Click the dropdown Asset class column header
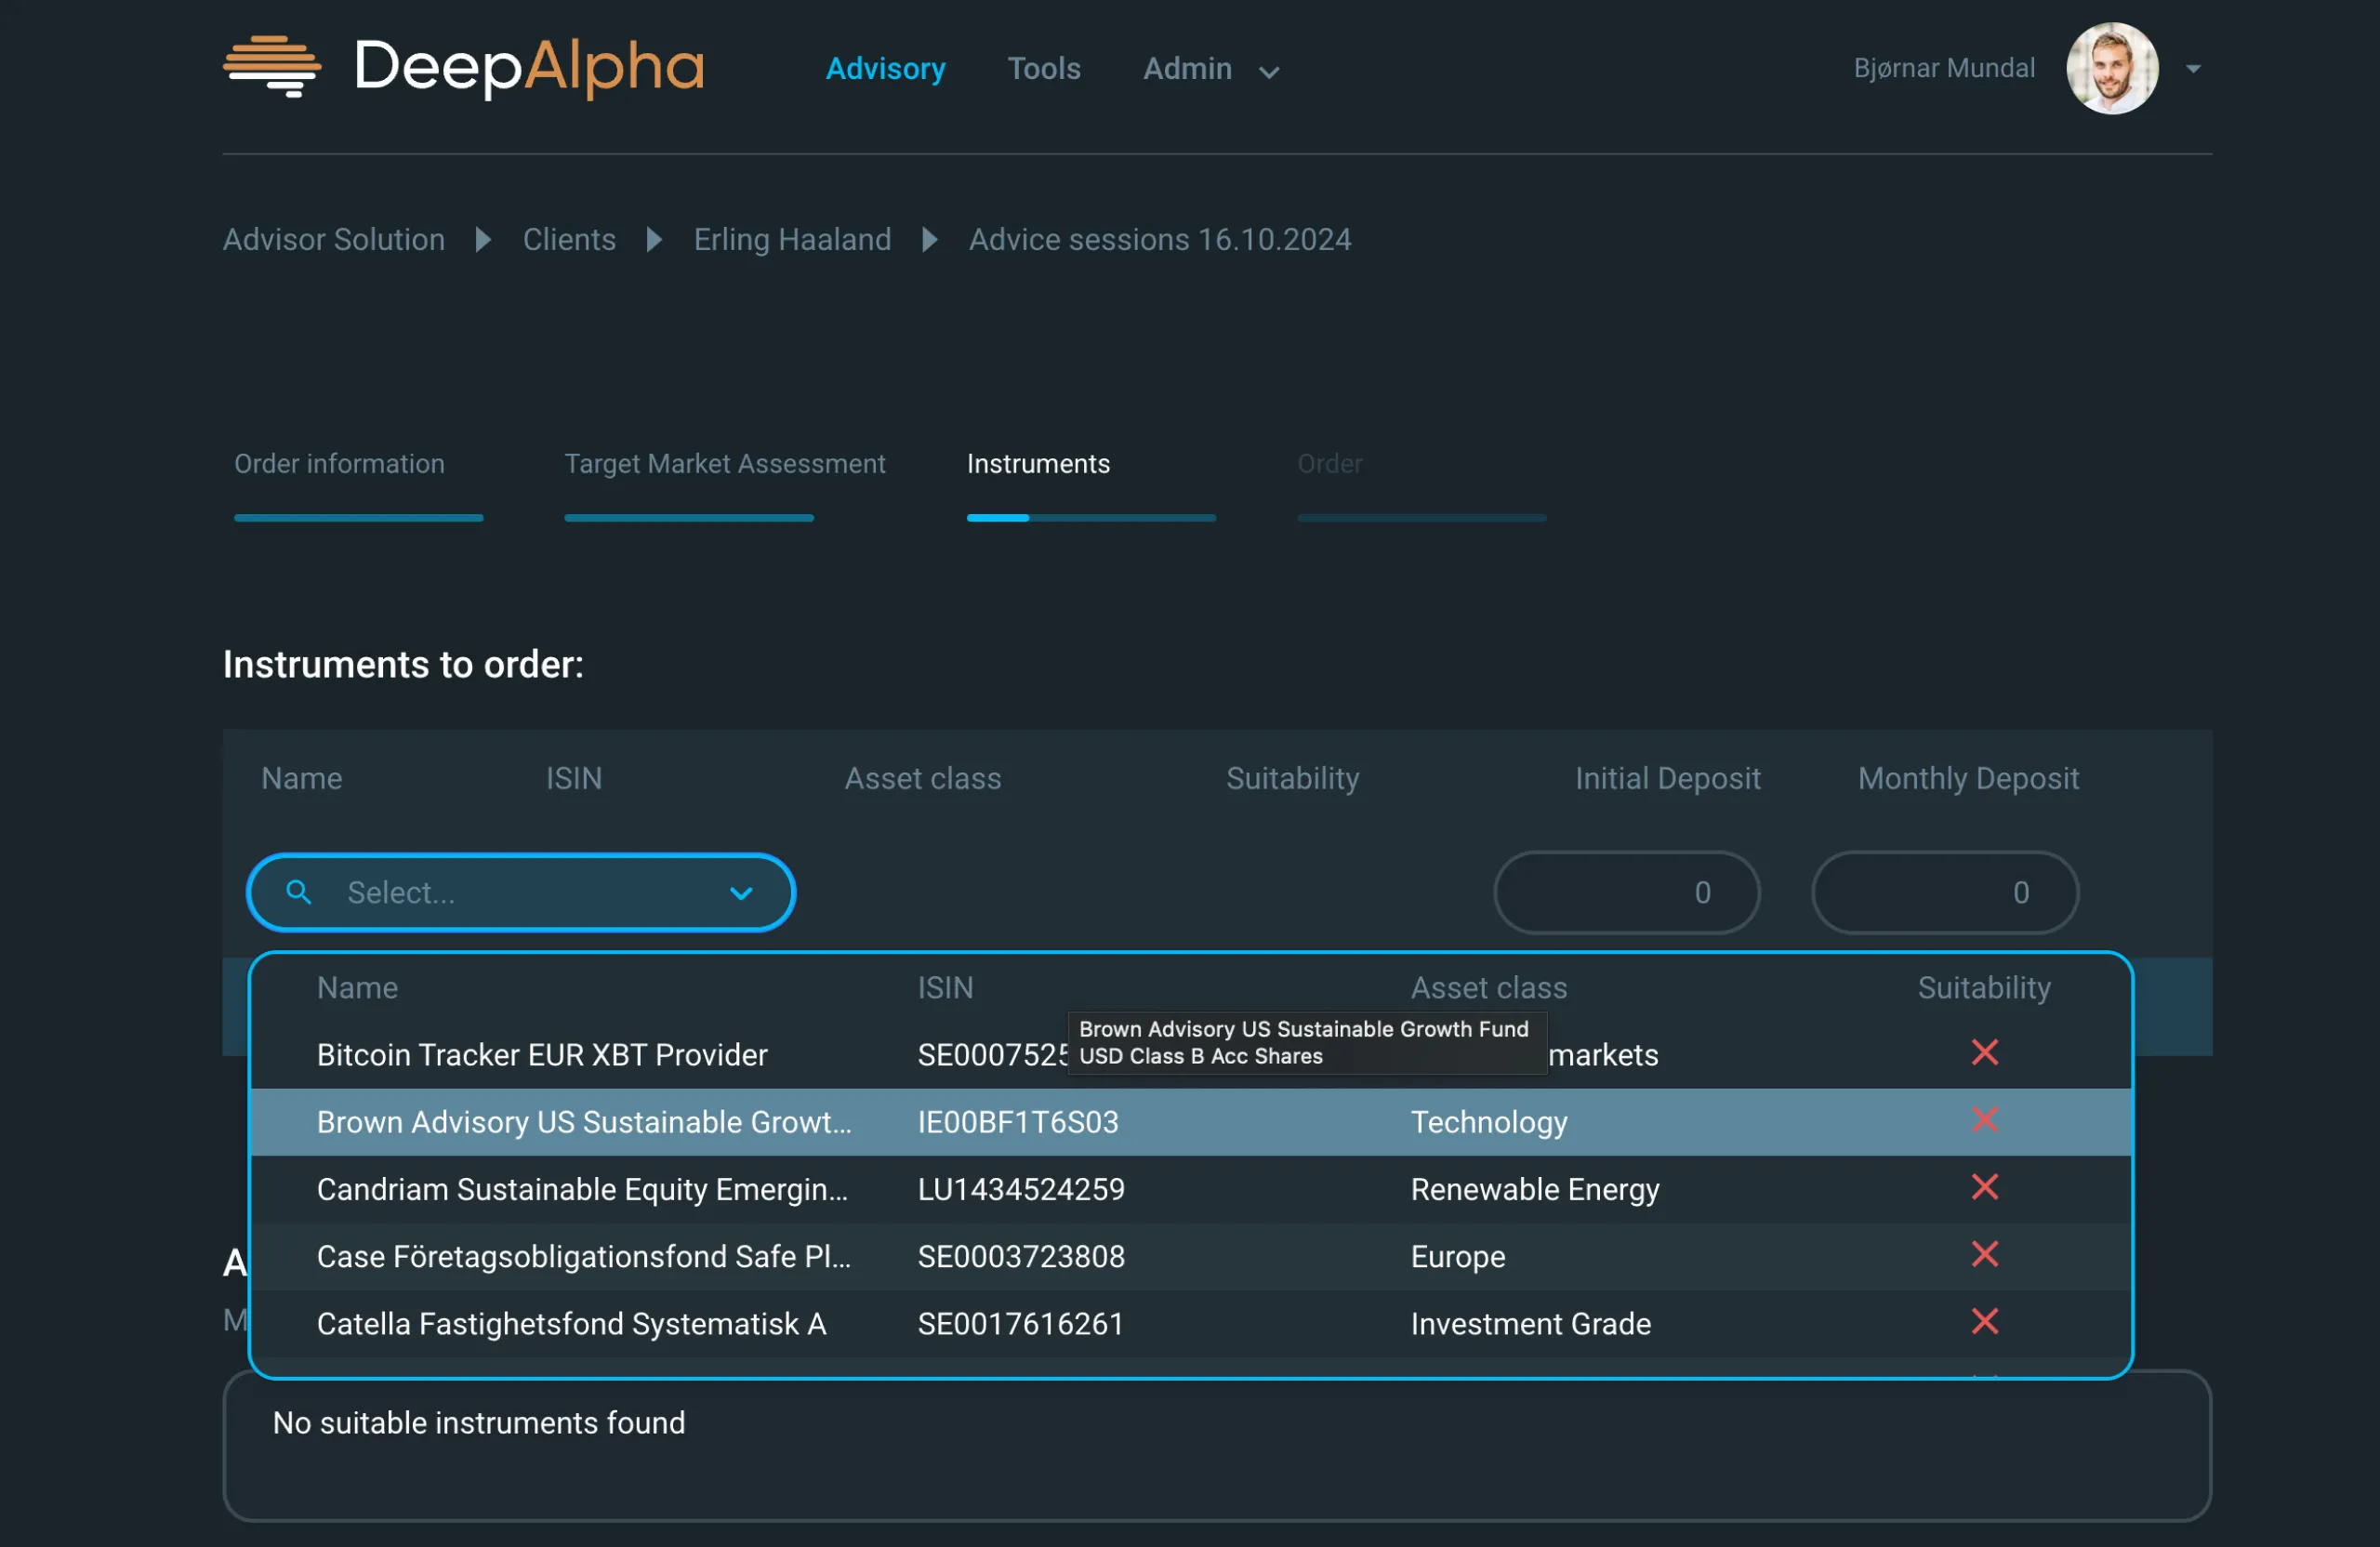2380x1547 pixels. 1489,987
